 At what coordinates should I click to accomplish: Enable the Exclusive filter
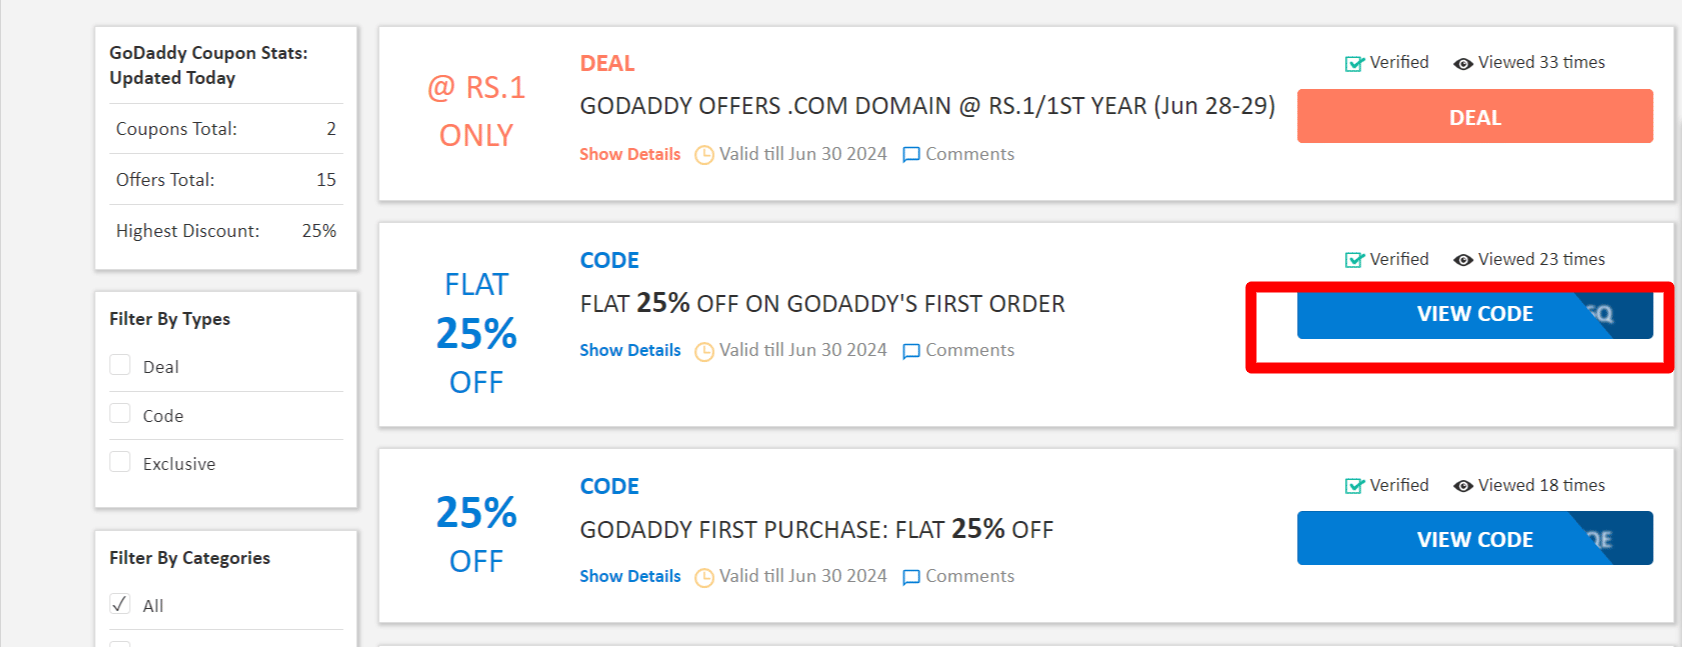click(x=120, y=461)
